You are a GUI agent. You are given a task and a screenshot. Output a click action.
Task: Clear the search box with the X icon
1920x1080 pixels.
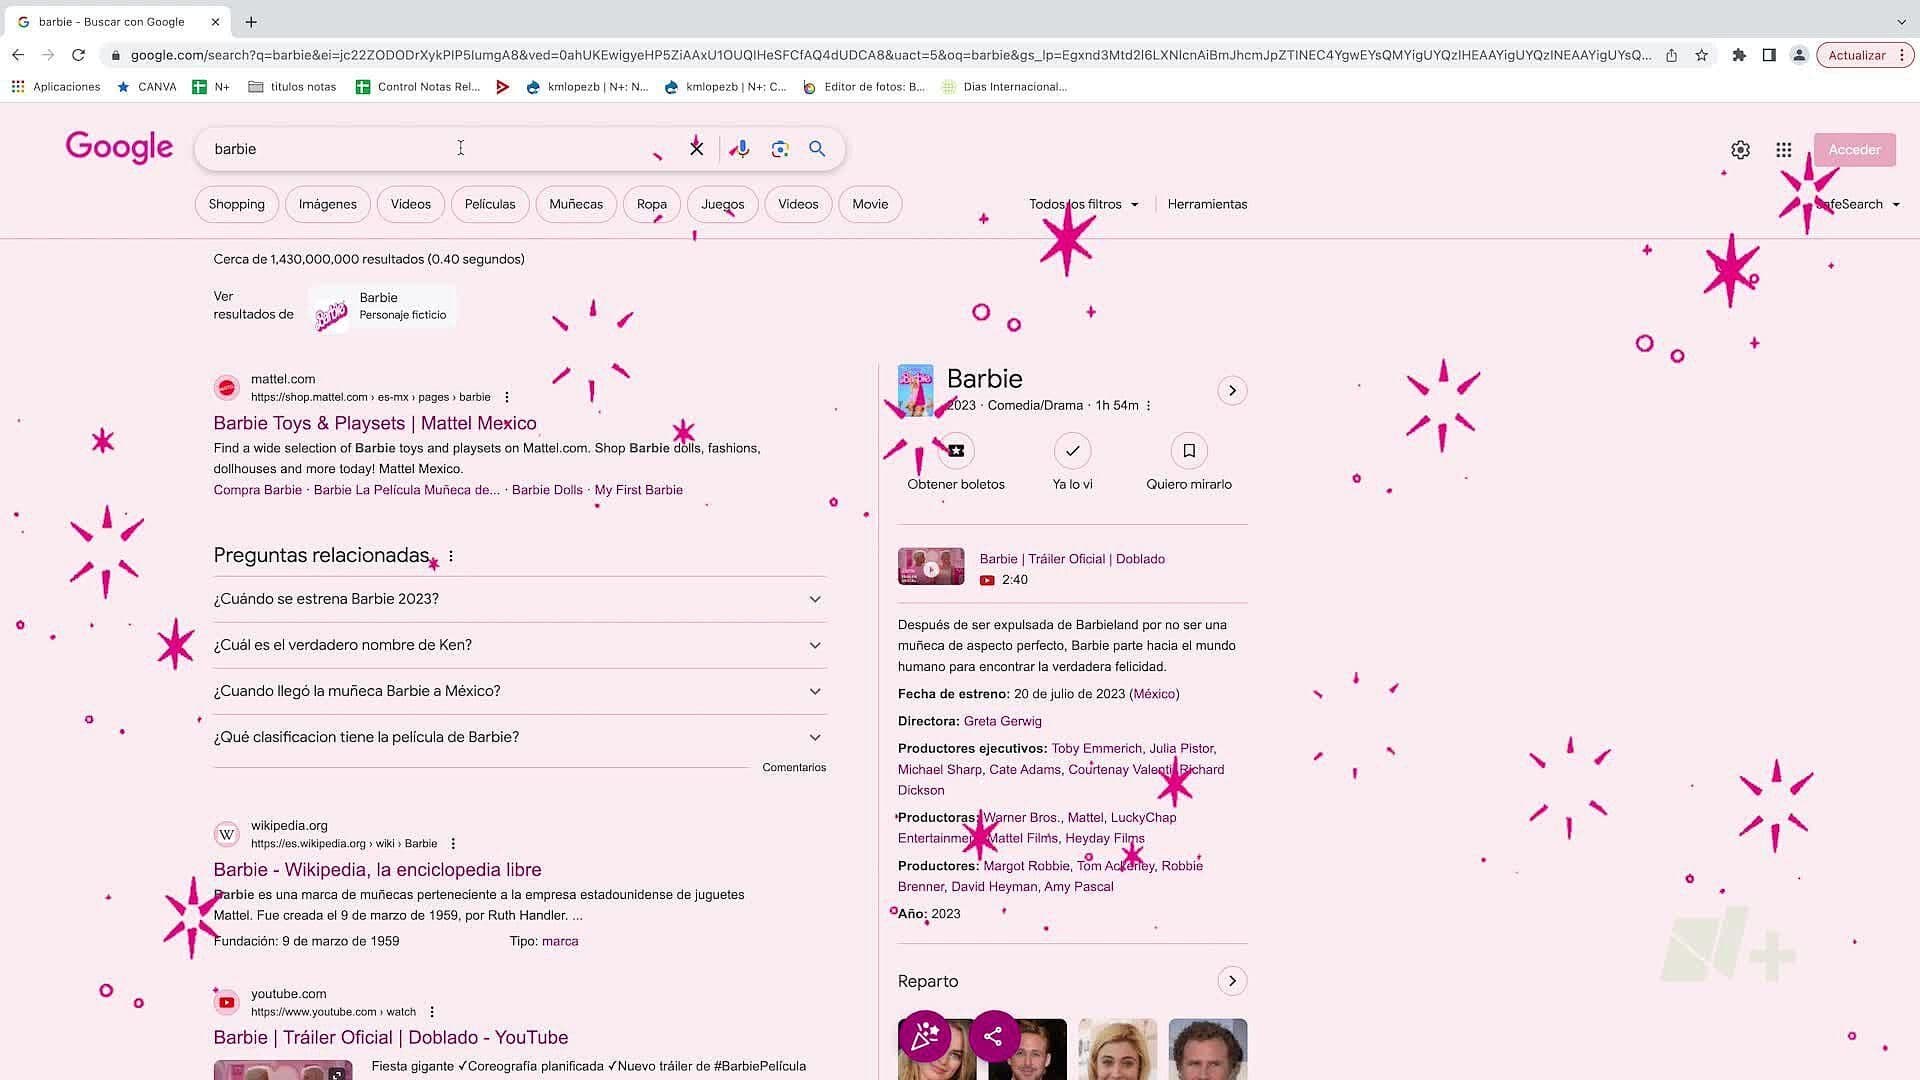(697, 149)
